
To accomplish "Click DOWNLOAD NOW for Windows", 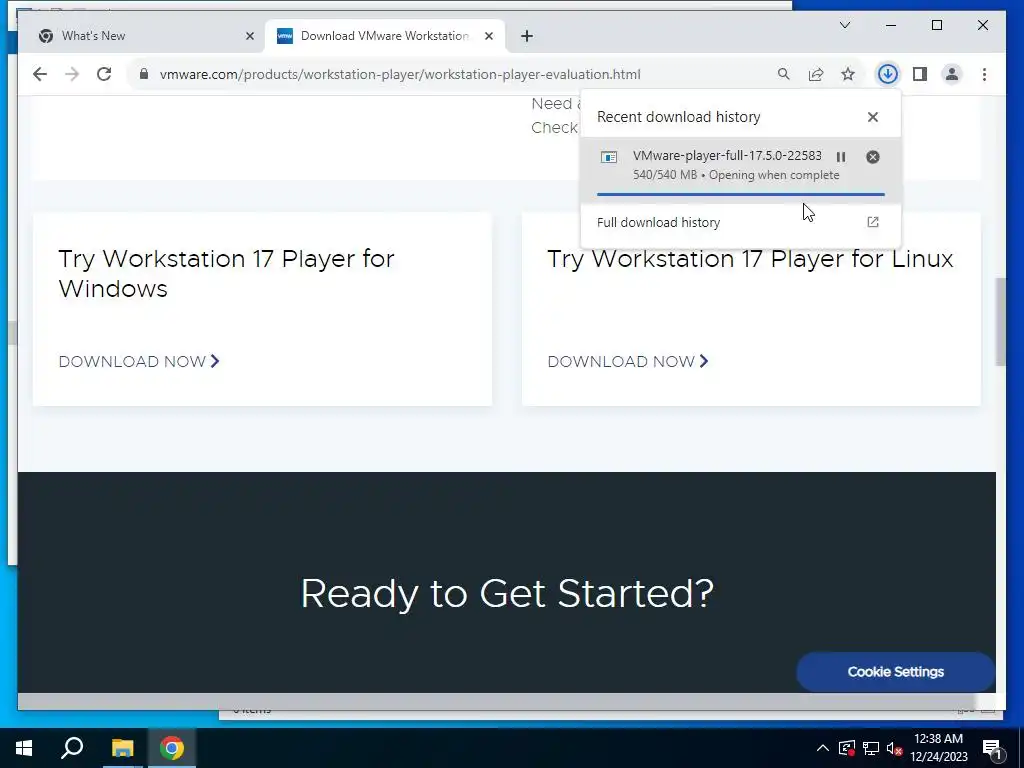I will pyautogui.click(x=139, y=361).
